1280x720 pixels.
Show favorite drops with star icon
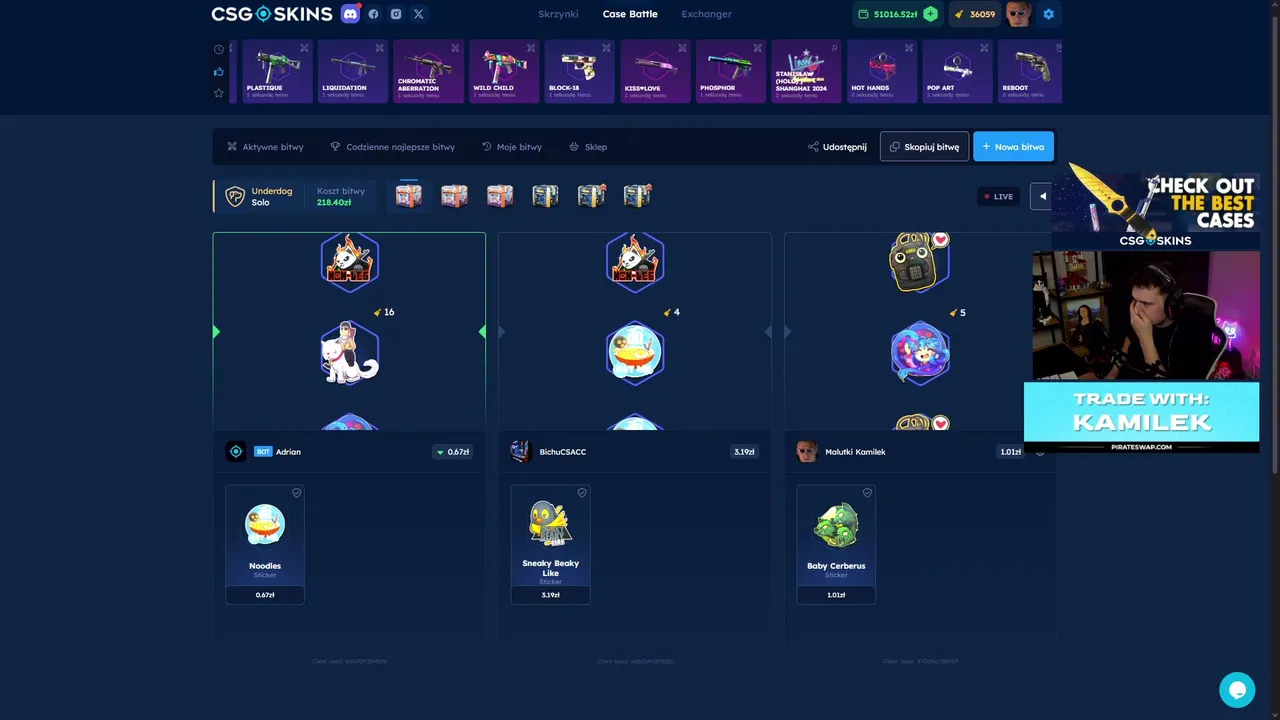219,93
